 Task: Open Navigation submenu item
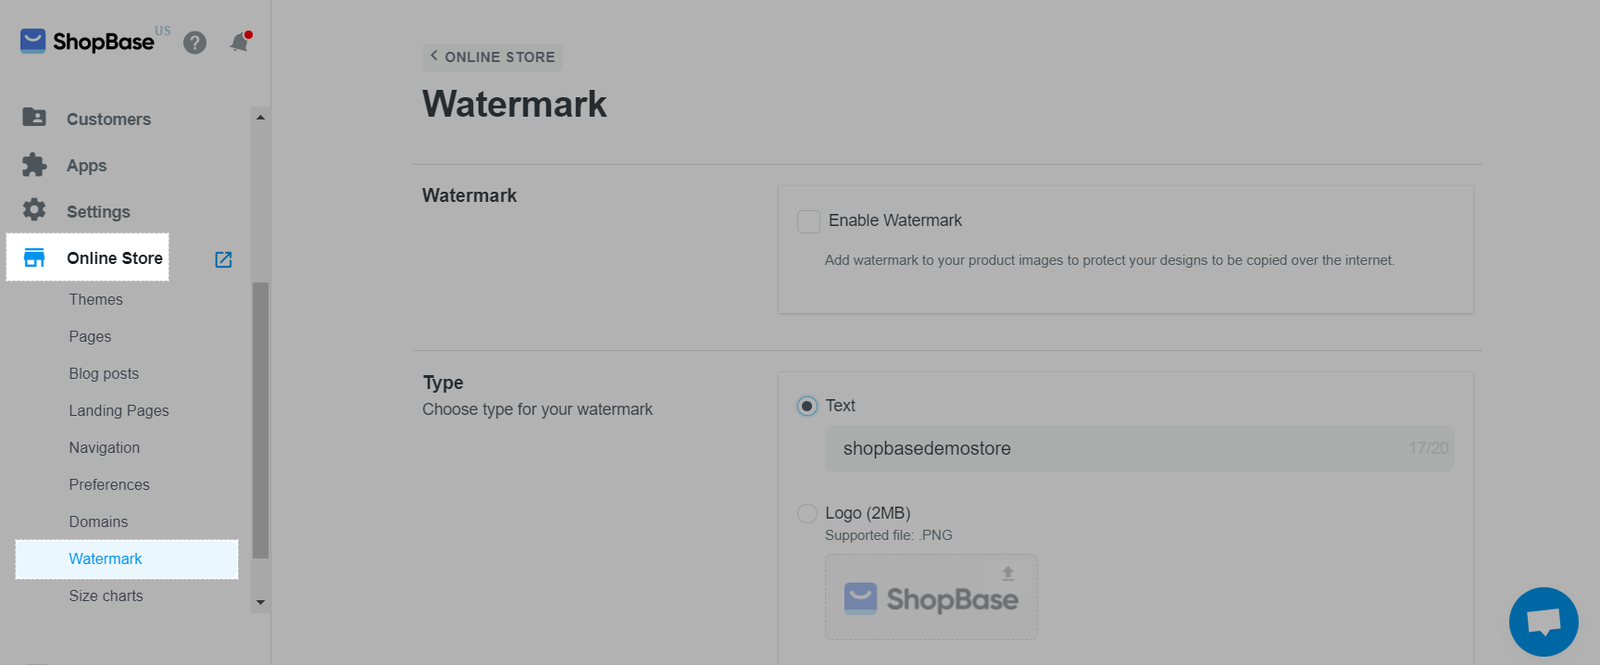(104, 447)
